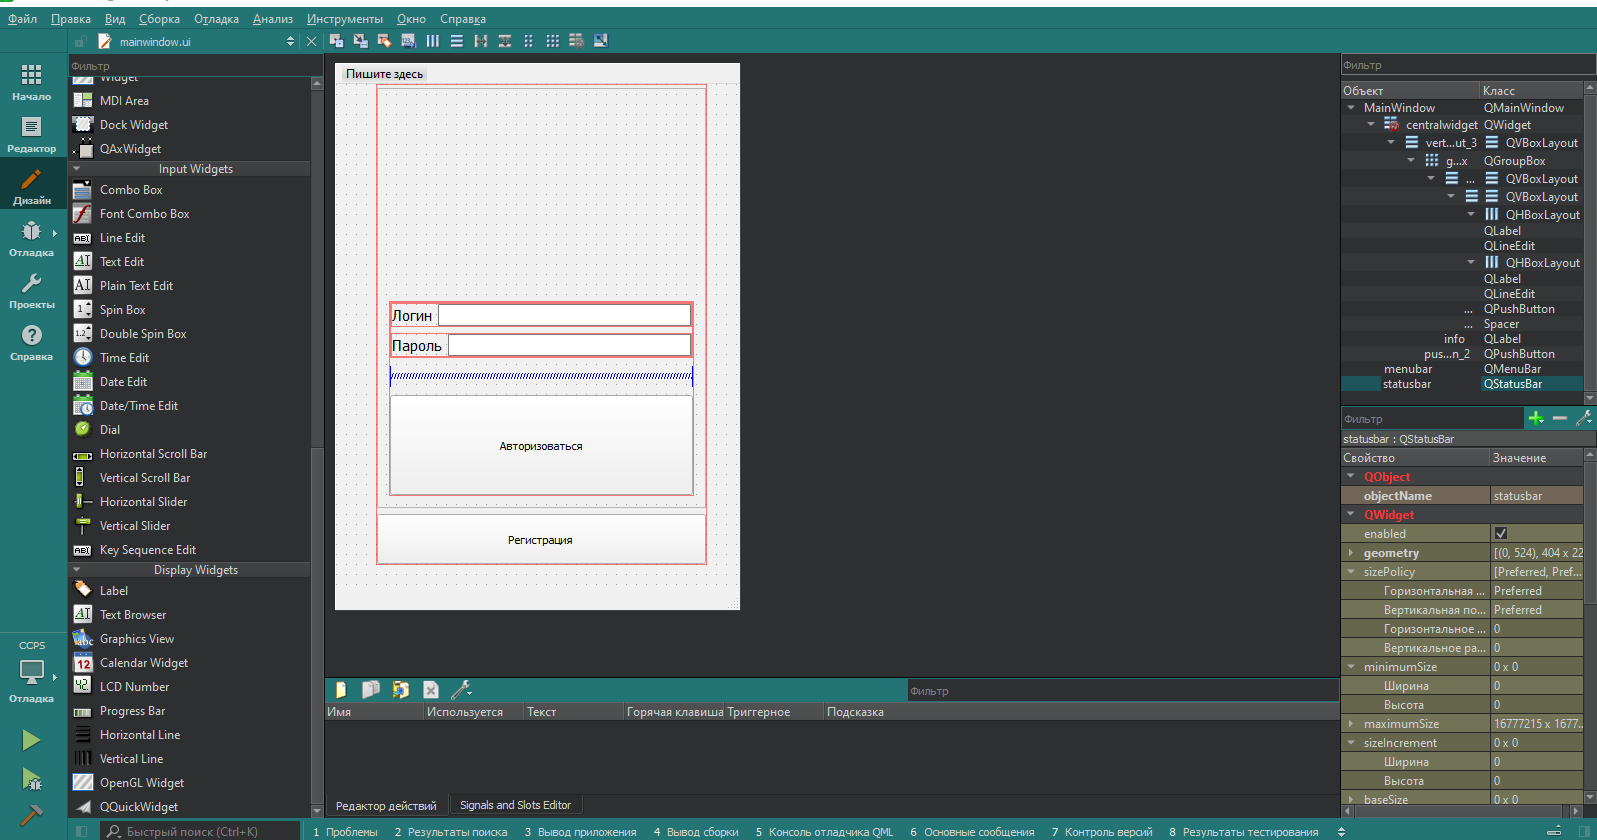Focus the Быстрый поиск locator field

[x=200, y=831]
